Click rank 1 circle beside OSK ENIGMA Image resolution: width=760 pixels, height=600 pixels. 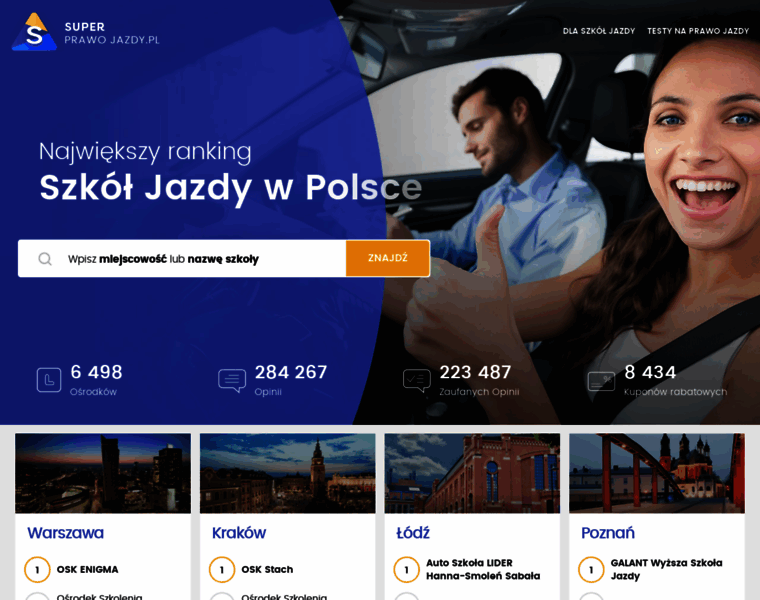(x=37, y=569)
